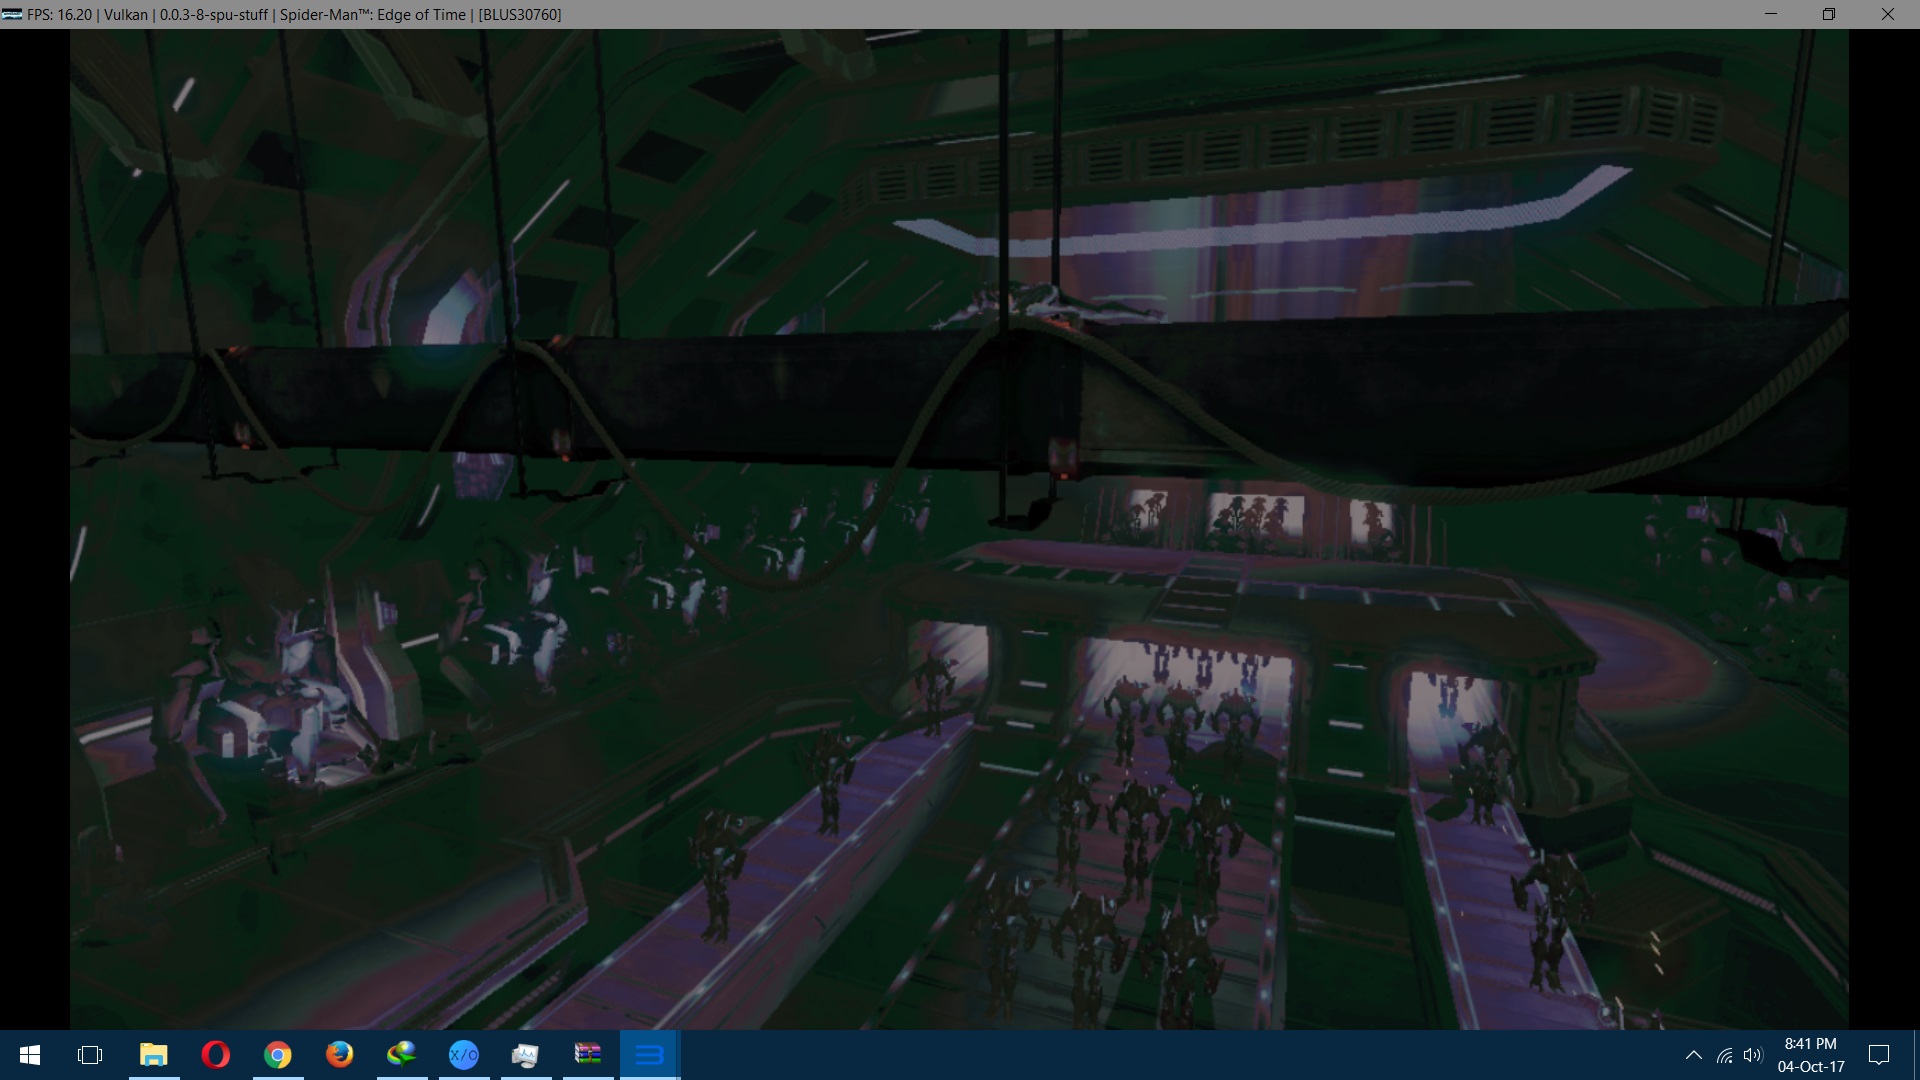Expand hidden system tray icons
Viewport: 1920px width, 1080px height.
[x=1693, y=1055]
